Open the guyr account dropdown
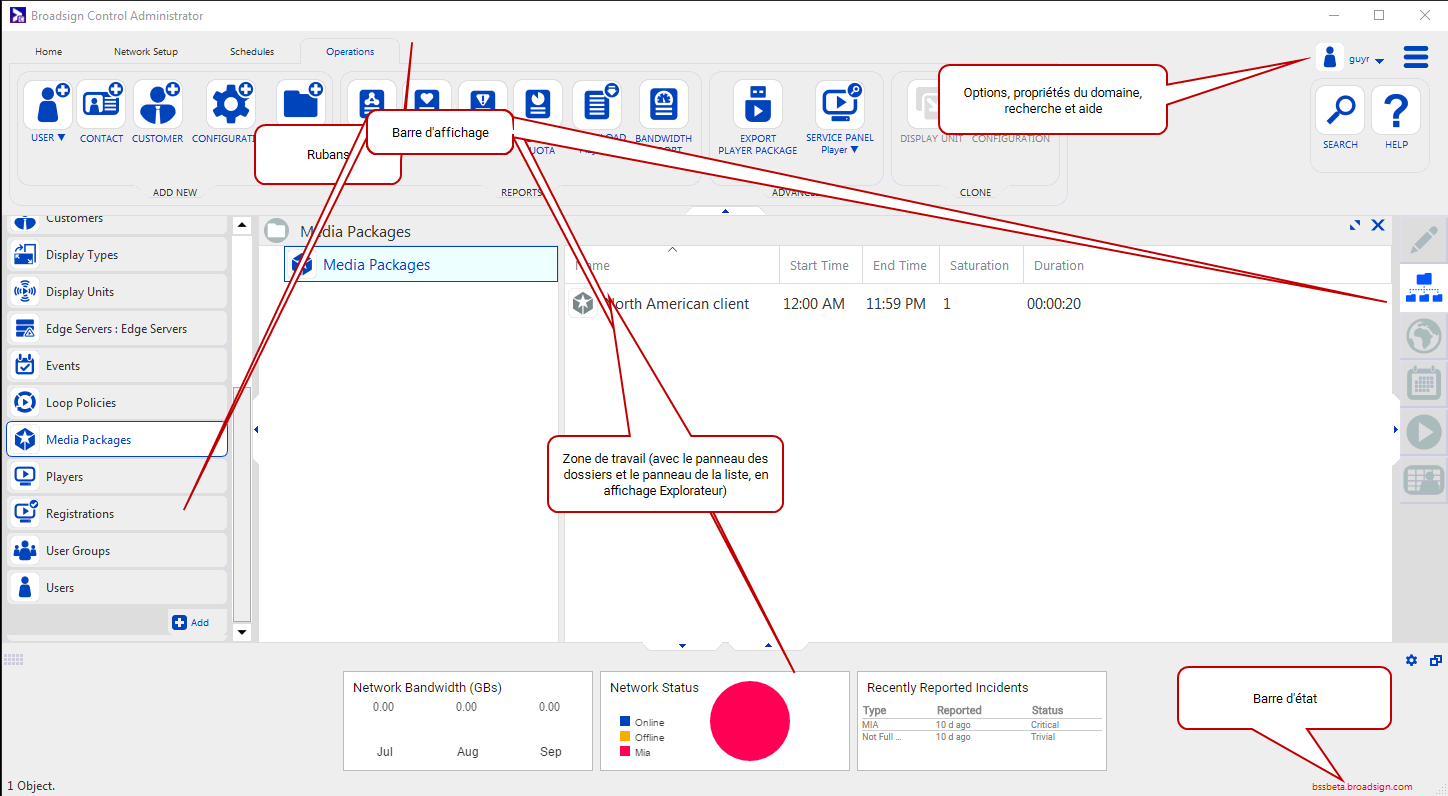 click(1380, 61)
